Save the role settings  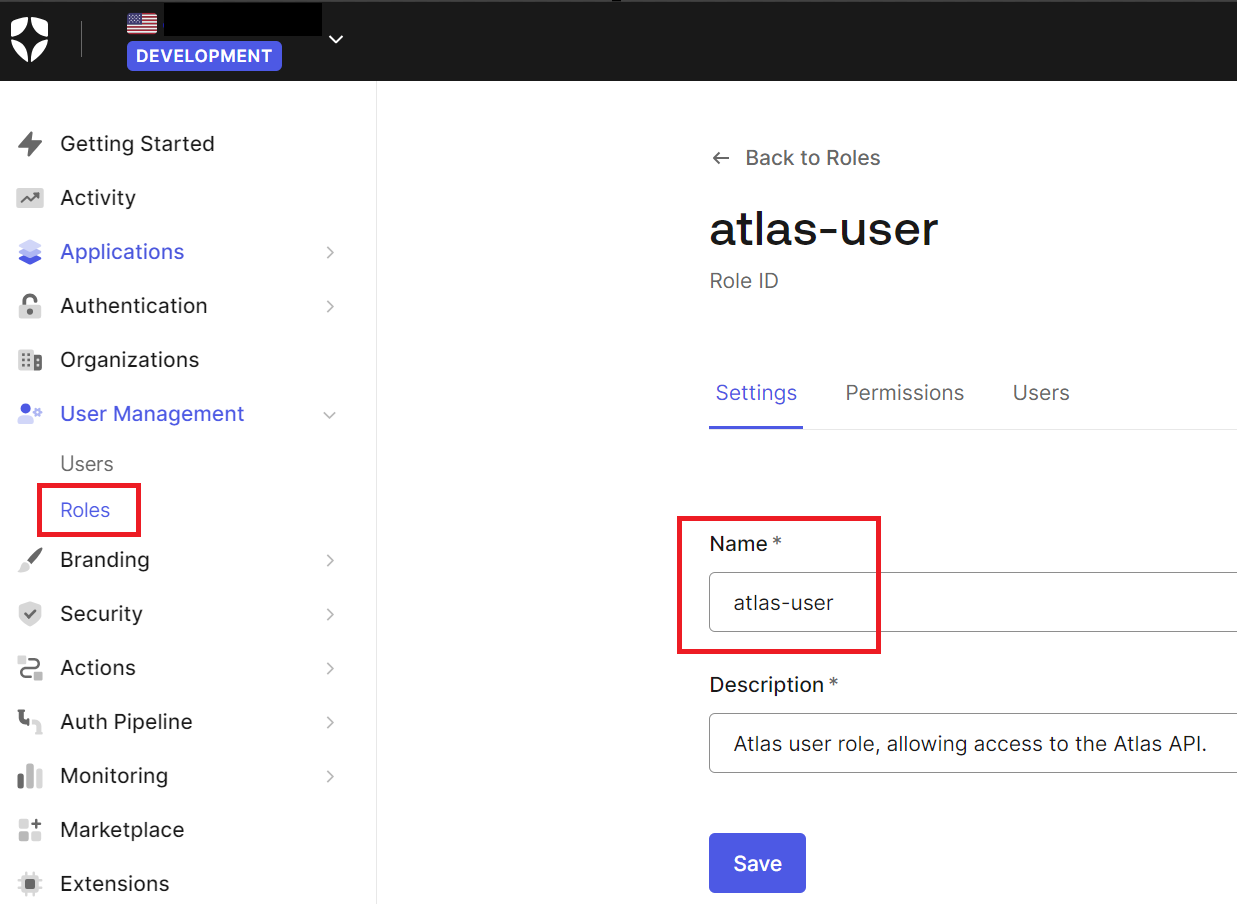click(757, 863)
